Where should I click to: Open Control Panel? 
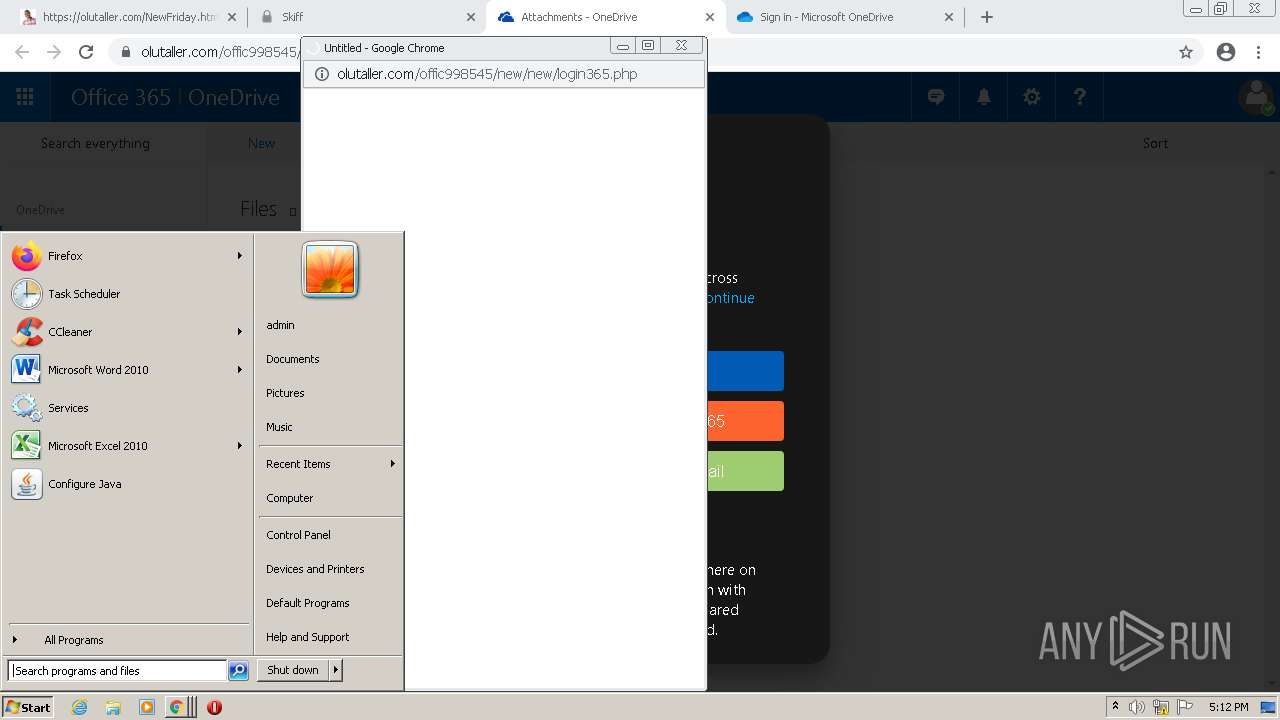click(x=298, y=535)
